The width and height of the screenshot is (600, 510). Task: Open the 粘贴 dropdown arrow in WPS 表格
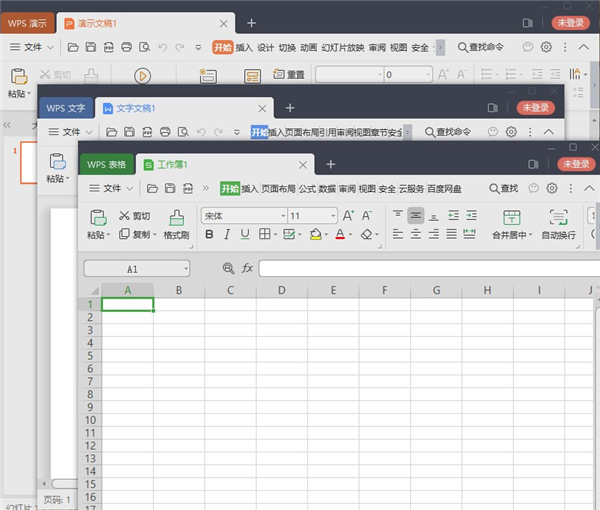coord(109,235)
